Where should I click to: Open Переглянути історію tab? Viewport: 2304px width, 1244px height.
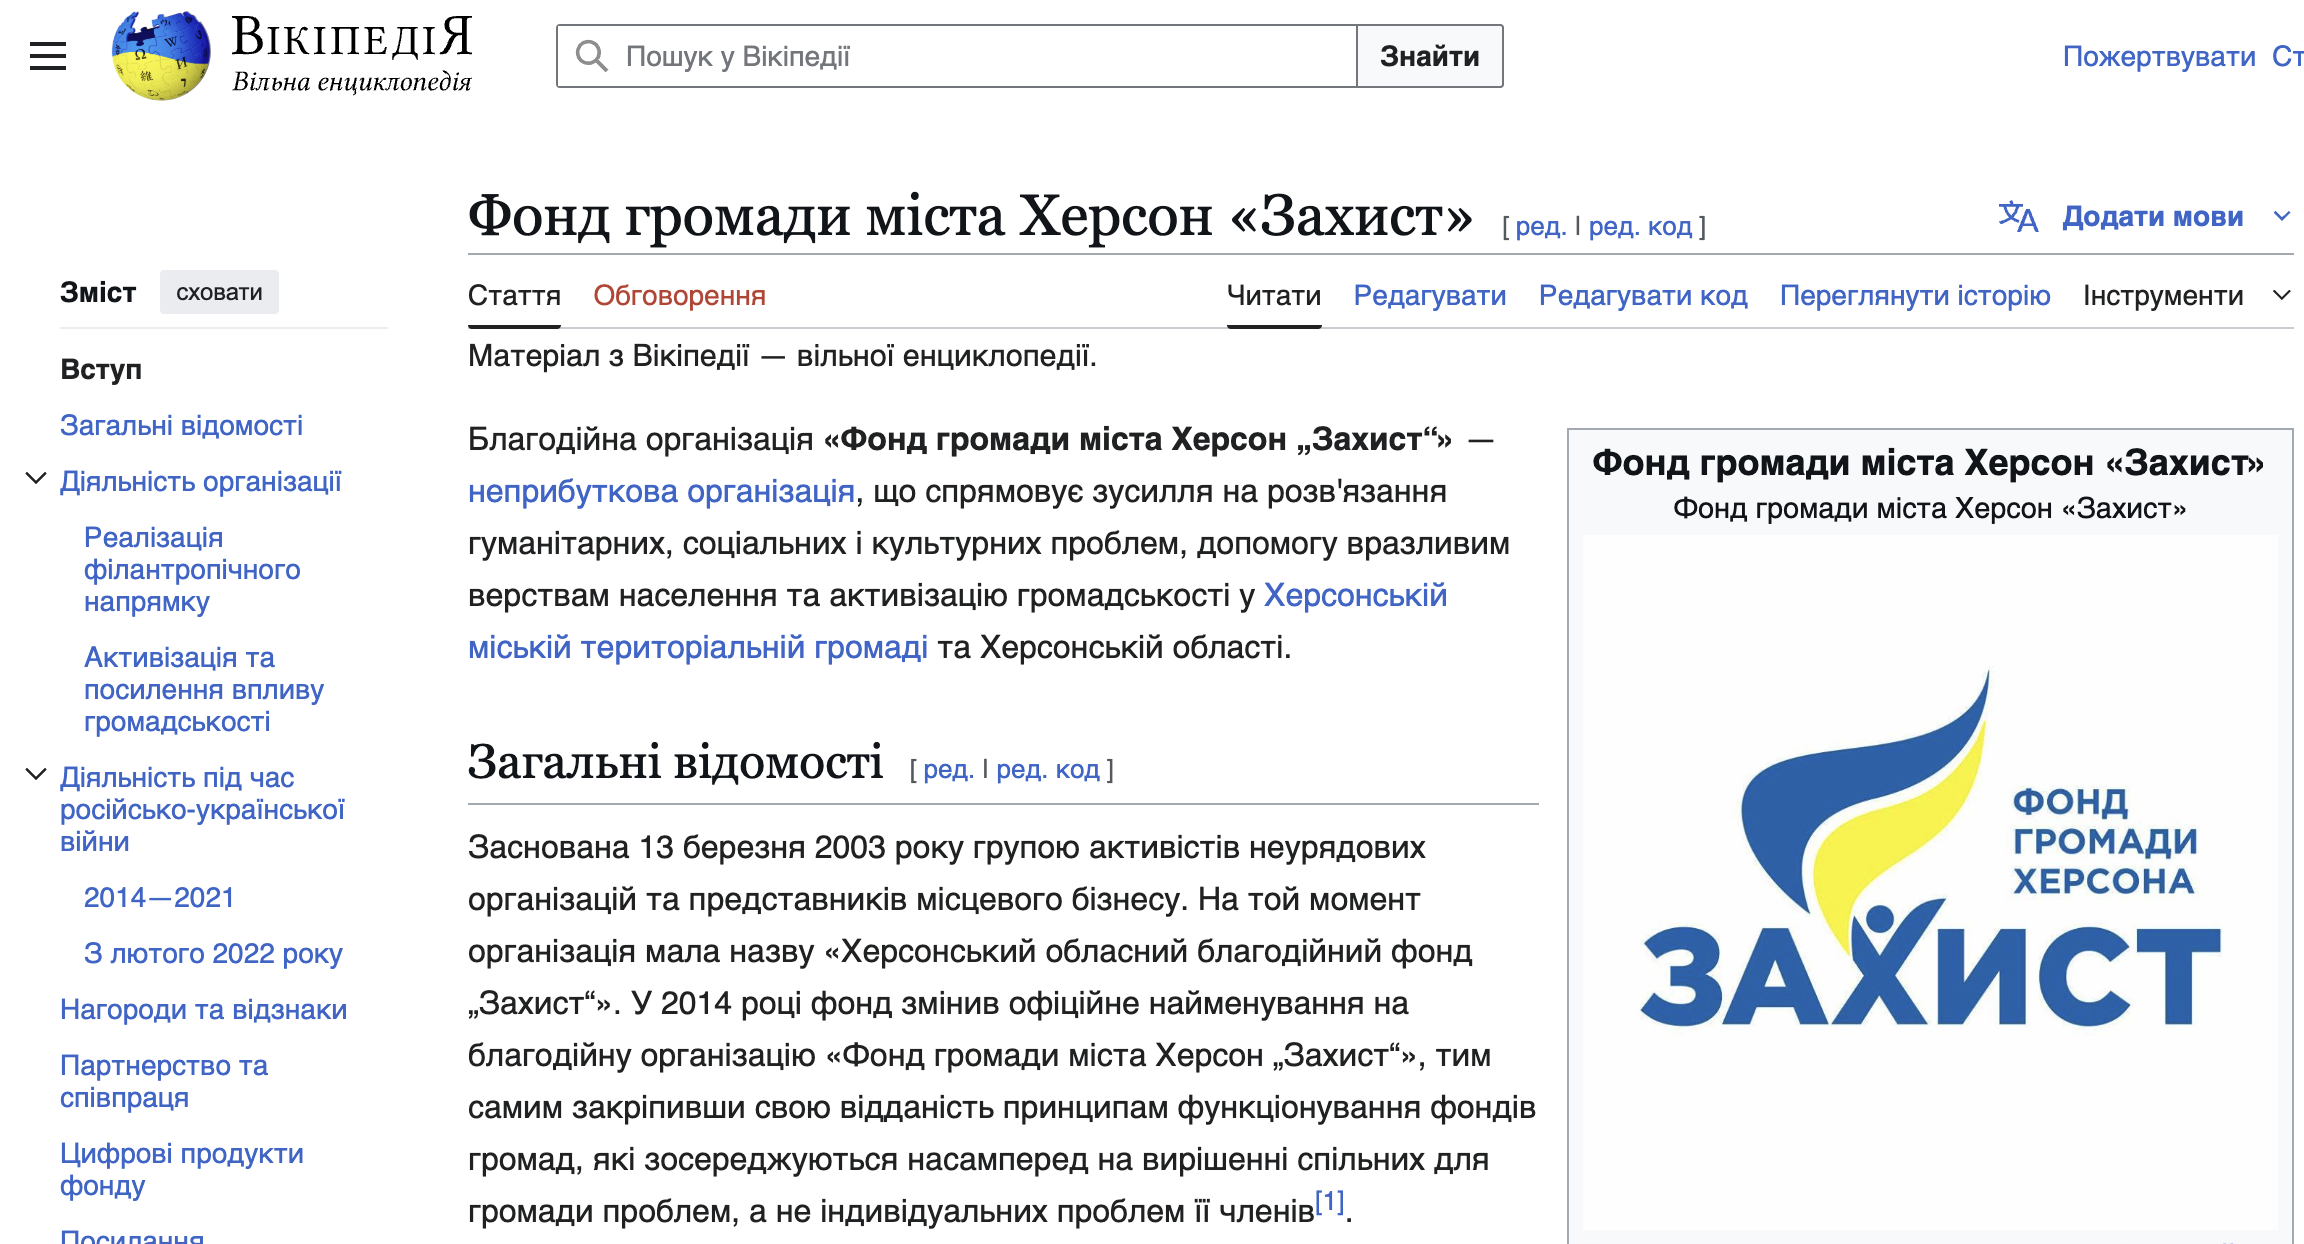1915,295
